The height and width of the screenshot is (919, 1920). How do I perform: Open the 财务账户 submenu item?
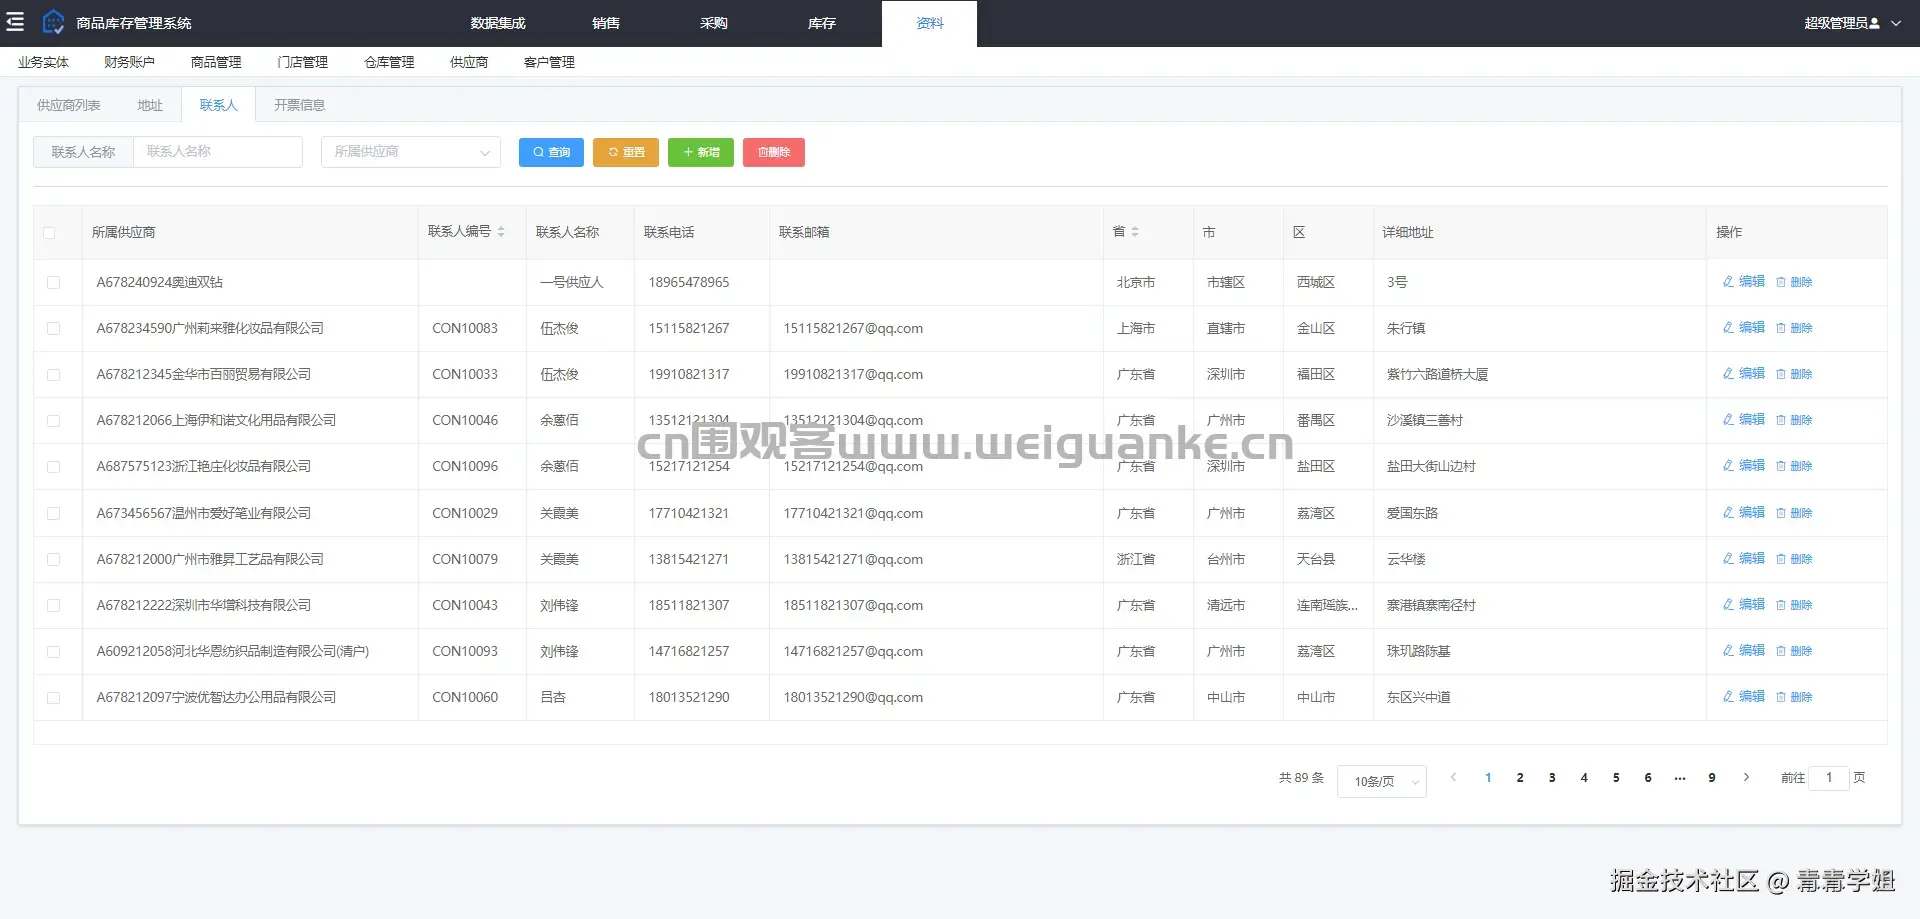pyautogui.click(x=129, y=62)
